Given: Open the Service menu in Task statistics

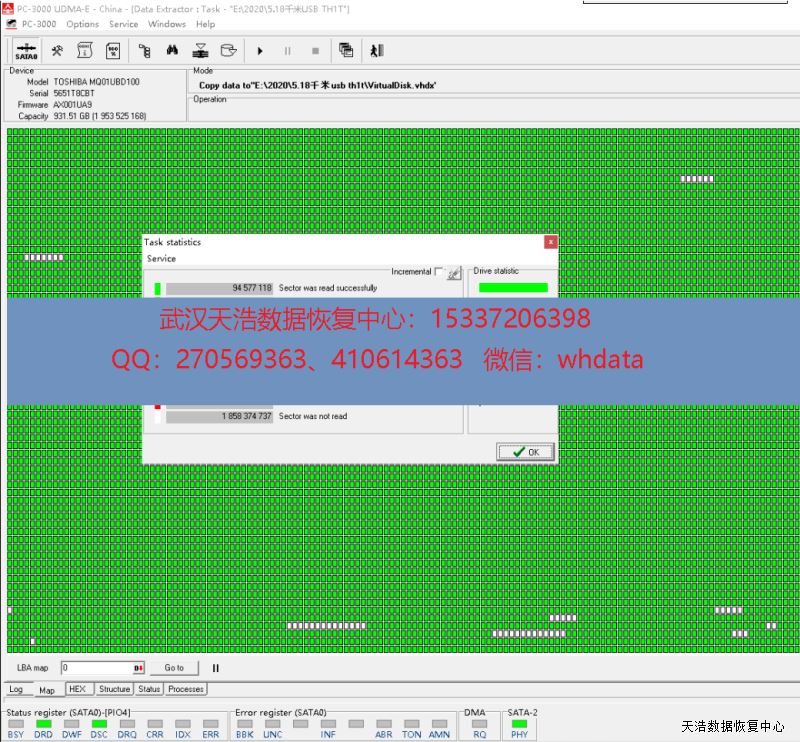Looking at the screenshot, I should (161, 259).
